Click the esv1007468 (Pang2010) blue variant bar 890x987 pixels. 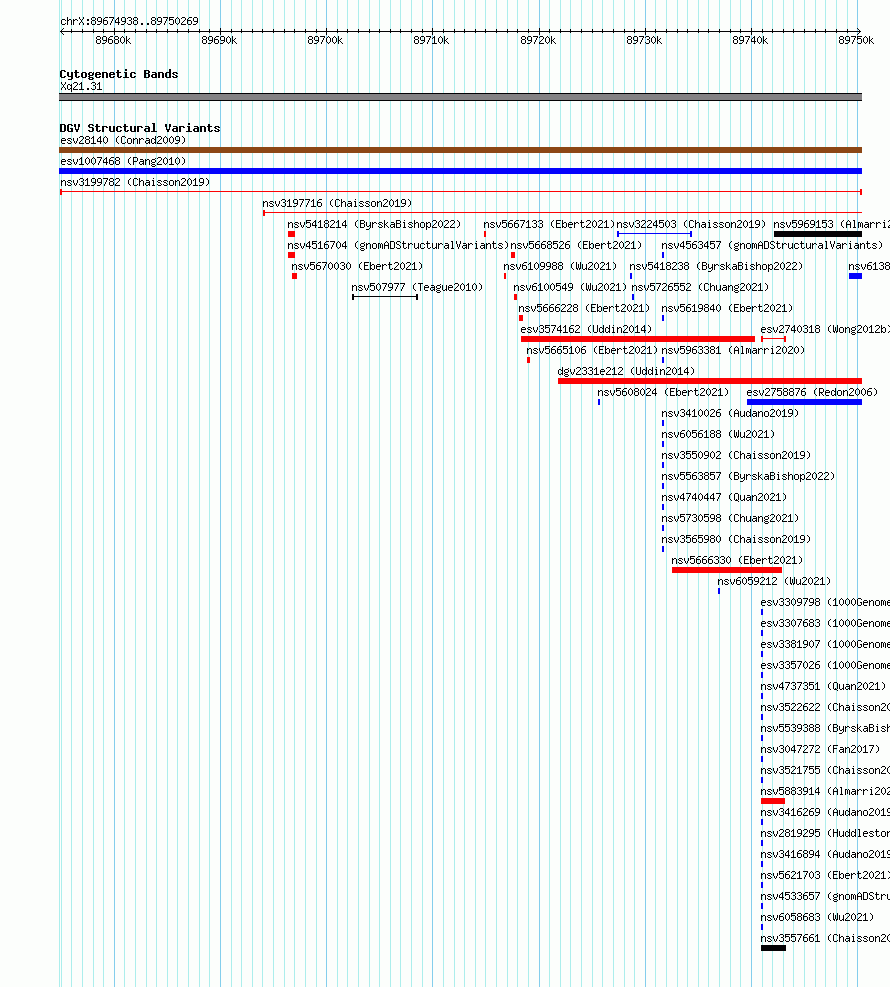(x=460, y=171)
